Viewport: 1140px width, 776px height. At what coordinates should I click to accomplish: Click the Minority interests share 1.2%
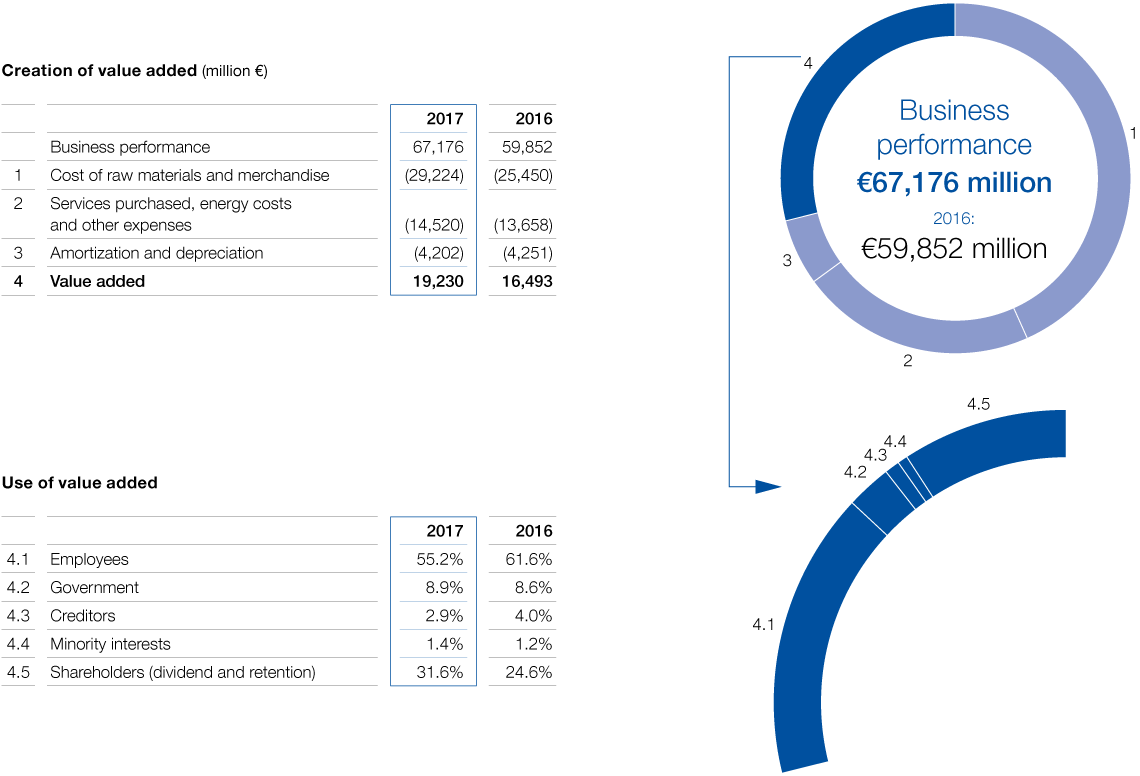(x=534, y=644)
